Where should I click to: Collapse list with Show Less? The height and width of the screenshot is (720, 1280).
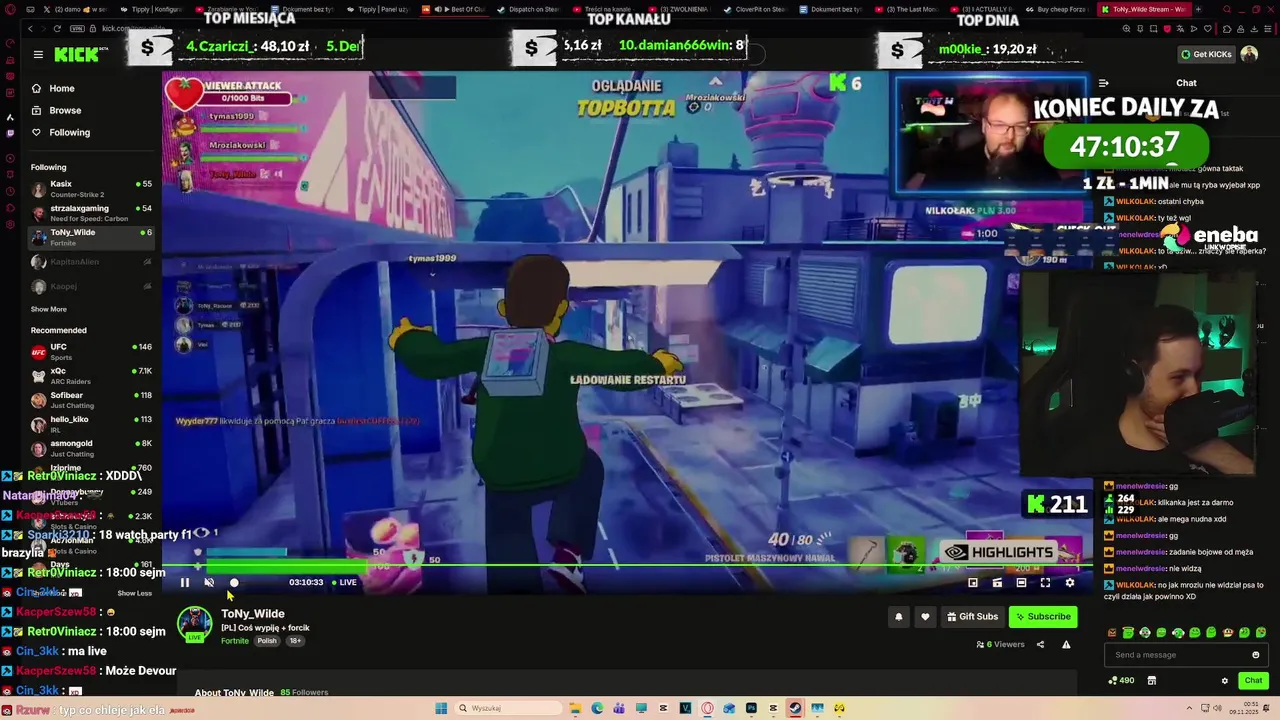click(x=134, y=593)
